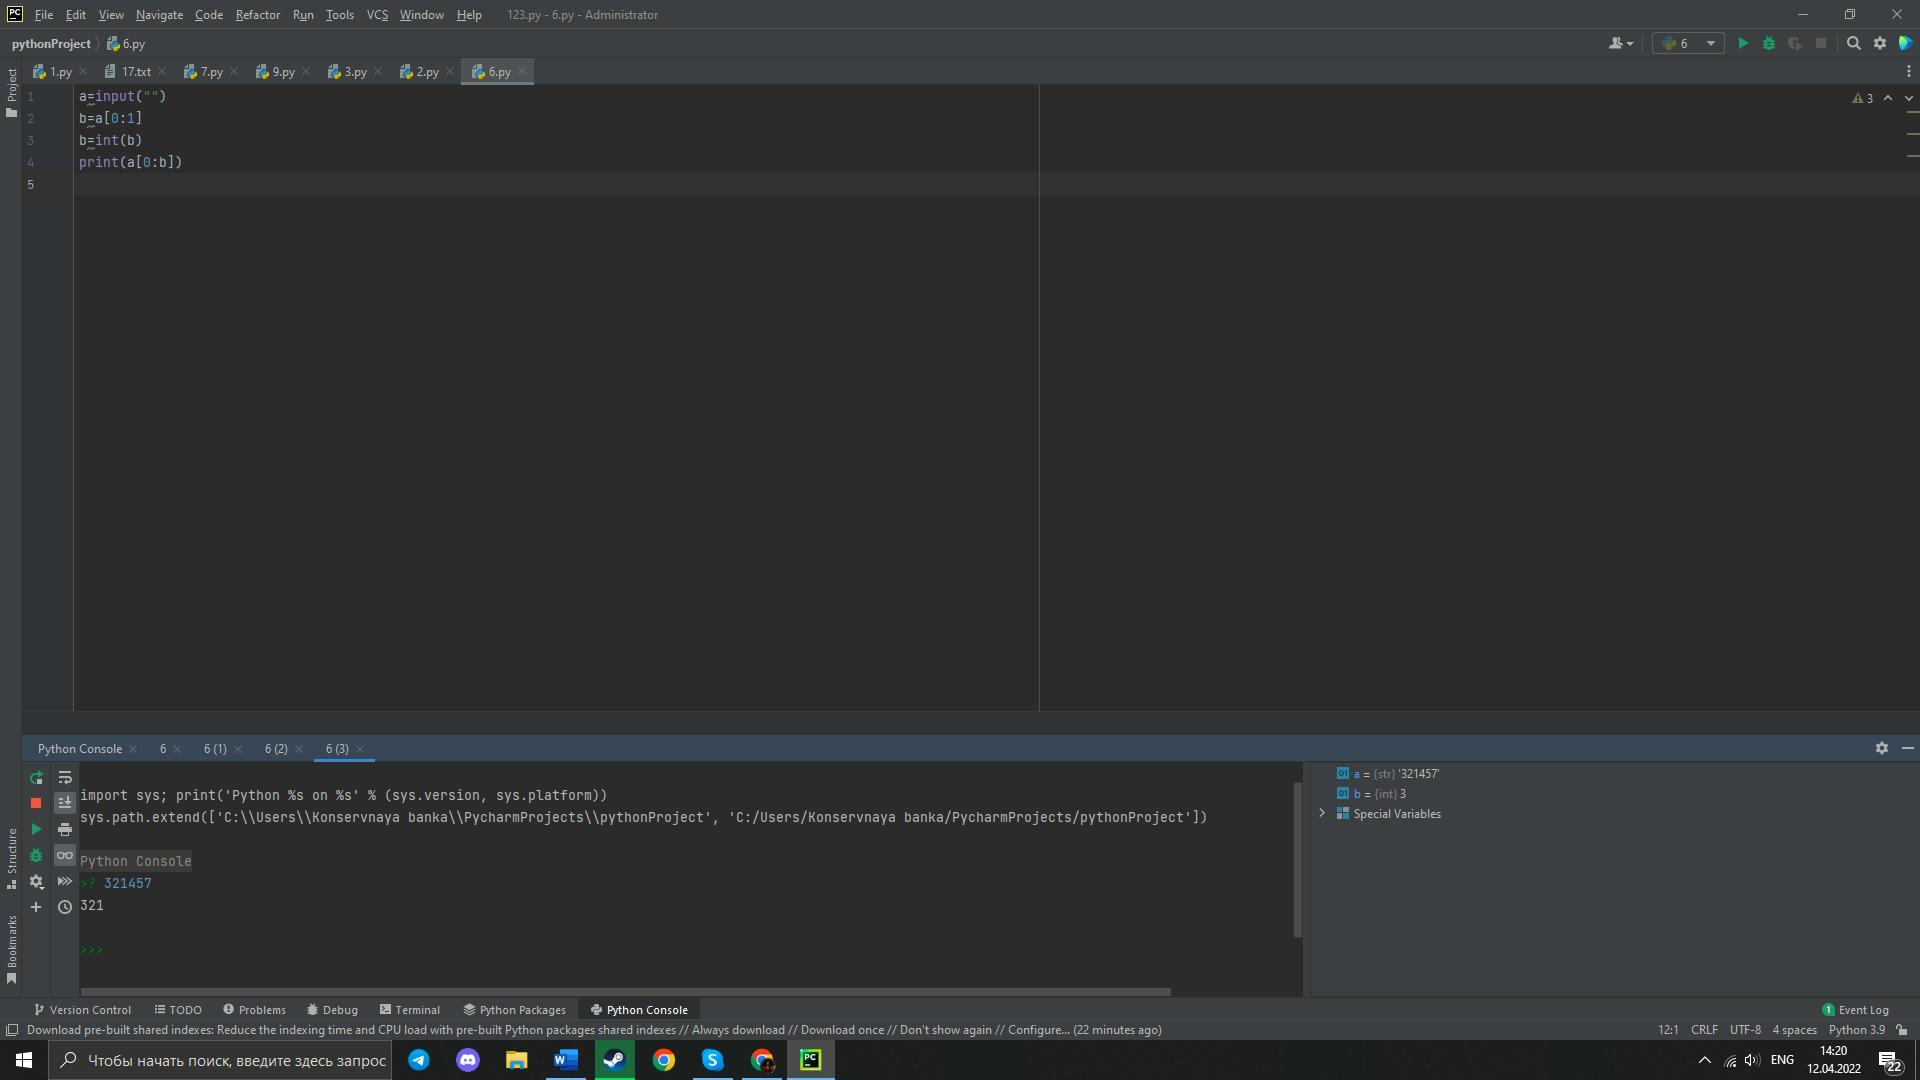Open the Tools menu
1920x1080 pixels.
click(339, 15)
